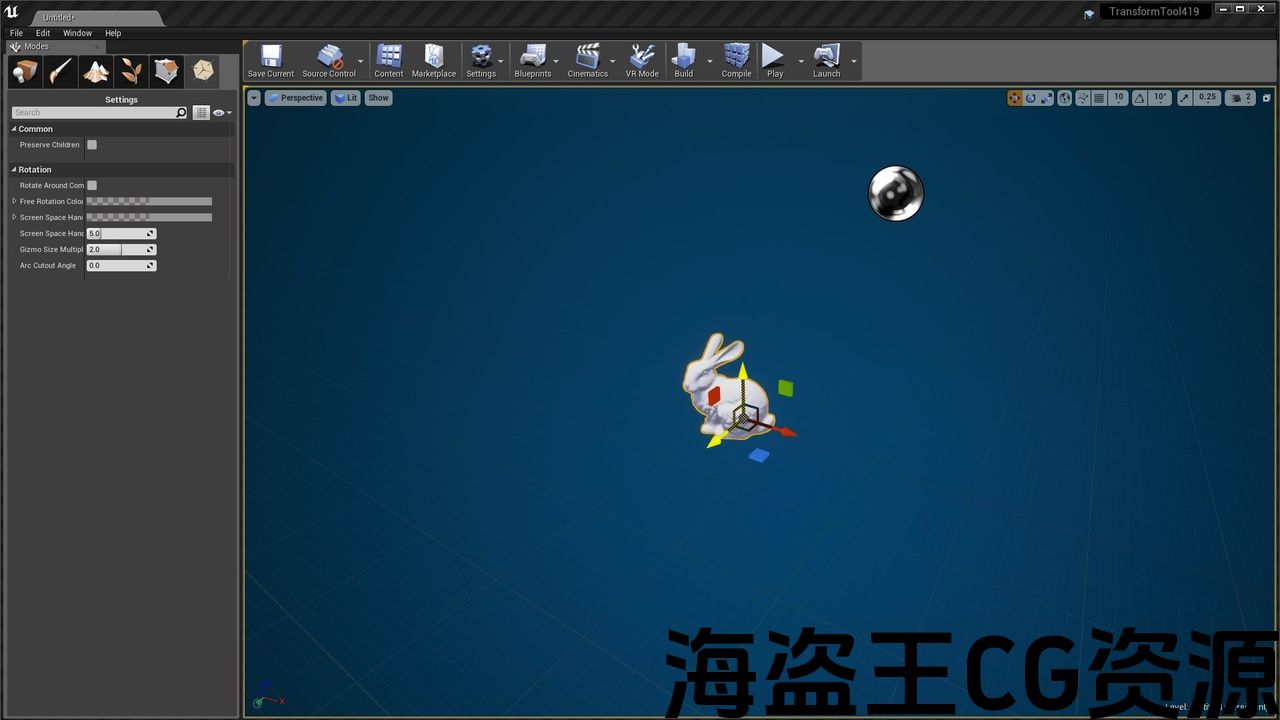Screen dimensions: 1280x720
Task: Open the Marketplace from the toolbar
Action: click(434, 61)
